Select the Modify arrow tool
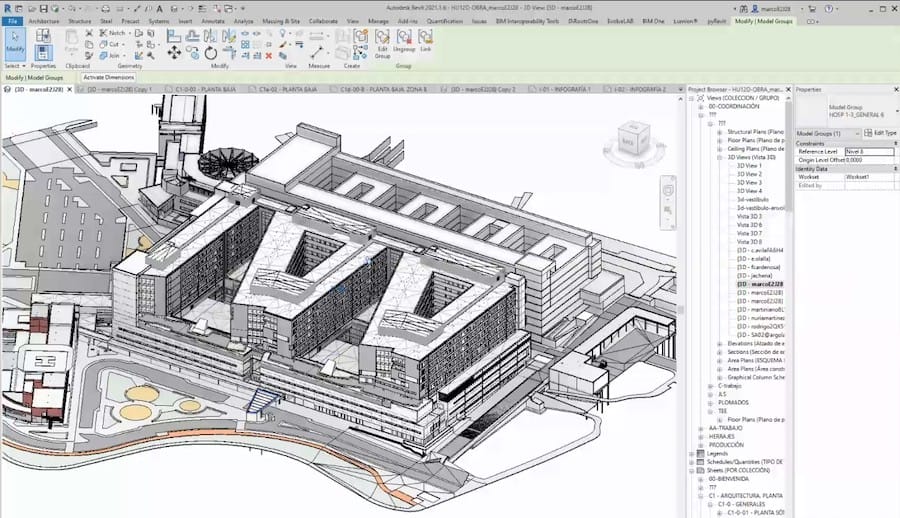Screen dimensions: 900x518 tap(15, 42)
